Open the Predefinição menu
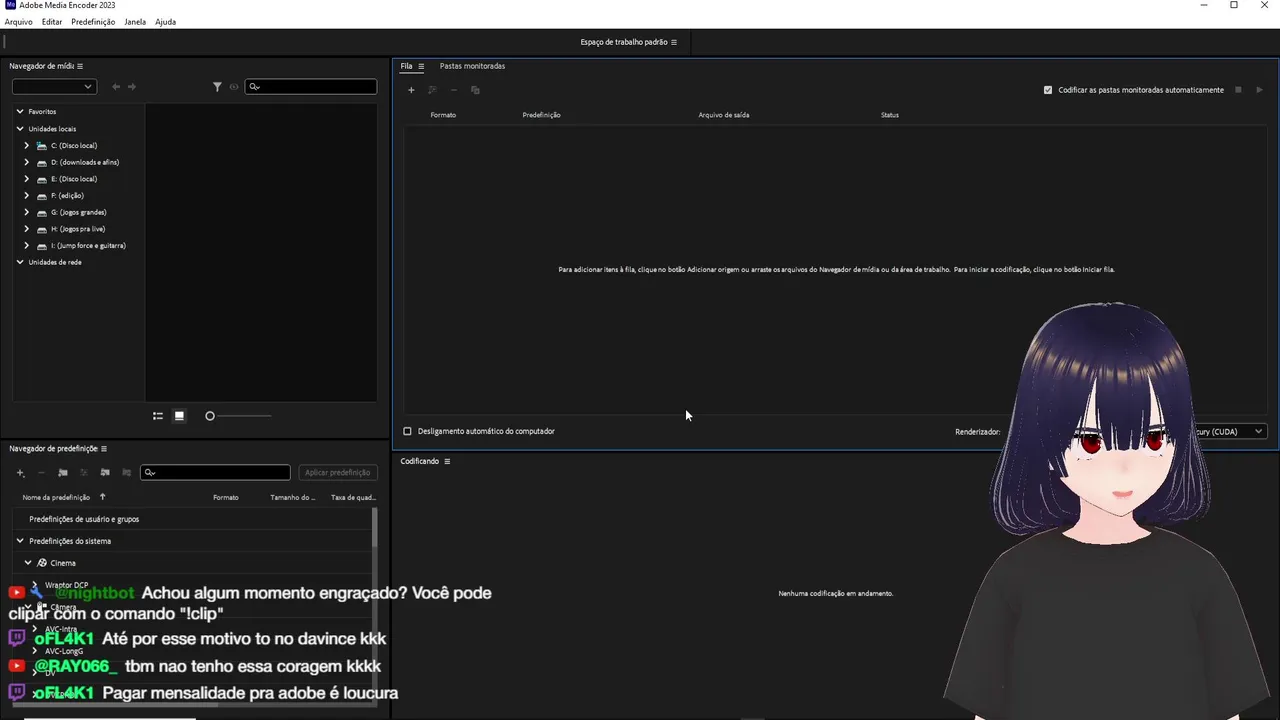Image resolution: width=1280 pixels, height=720 pixels. coord(93,22)
